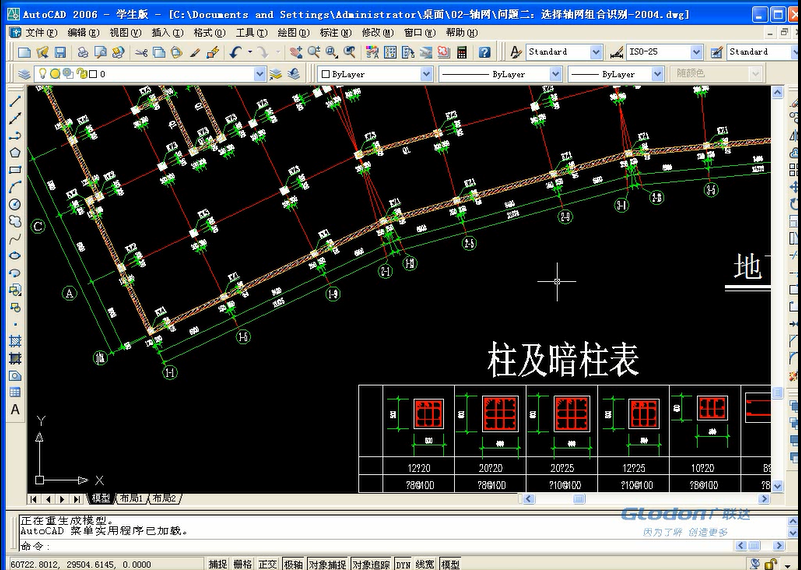Image resolution: width=801 pixels, height=570 pixels.
Task: Select the Multiline Text tool
Action: tap(15, 409)
